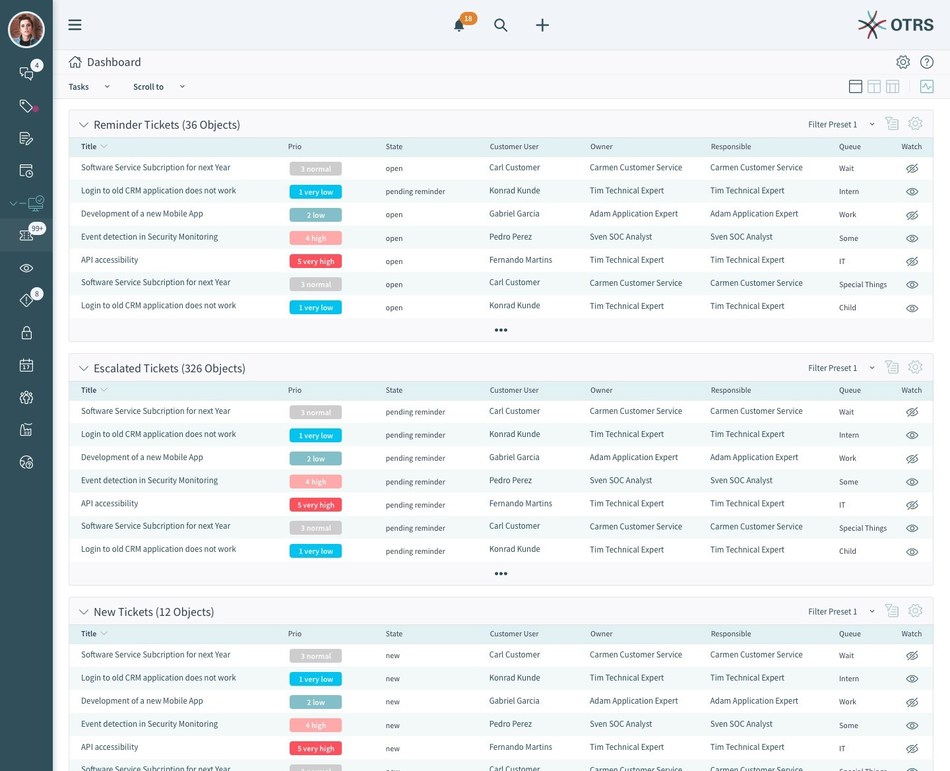Select the statistics graph view icon above dashboards

click(925, 86)
